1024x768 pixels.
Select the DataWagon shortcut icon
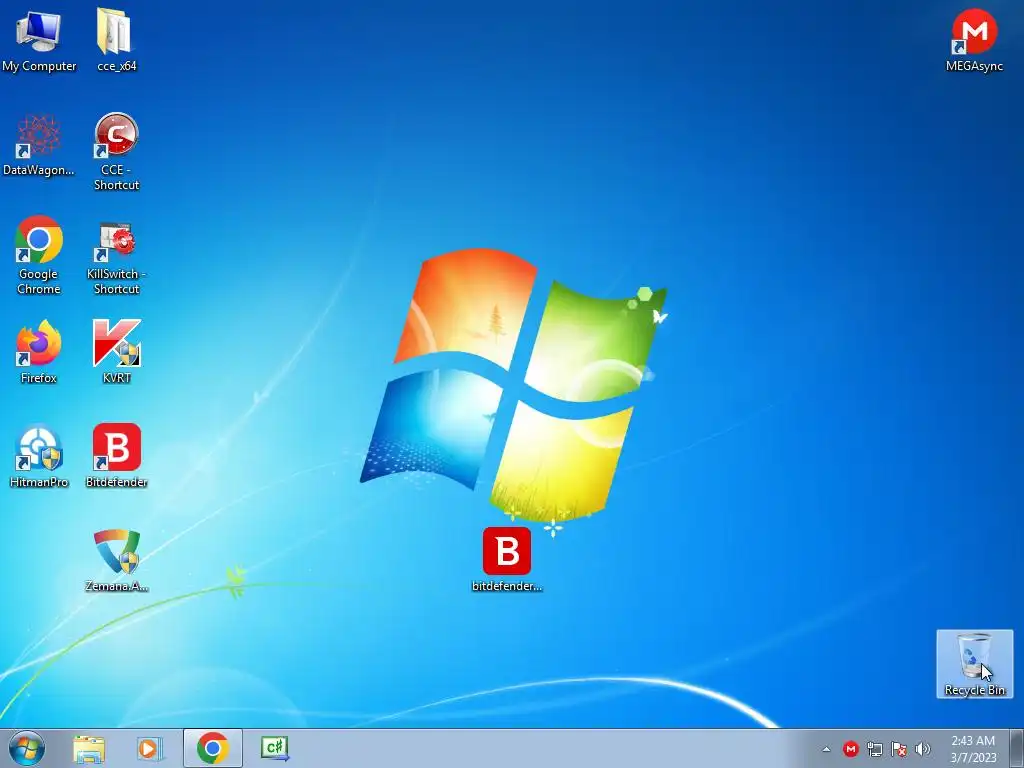tap(39, 145)
